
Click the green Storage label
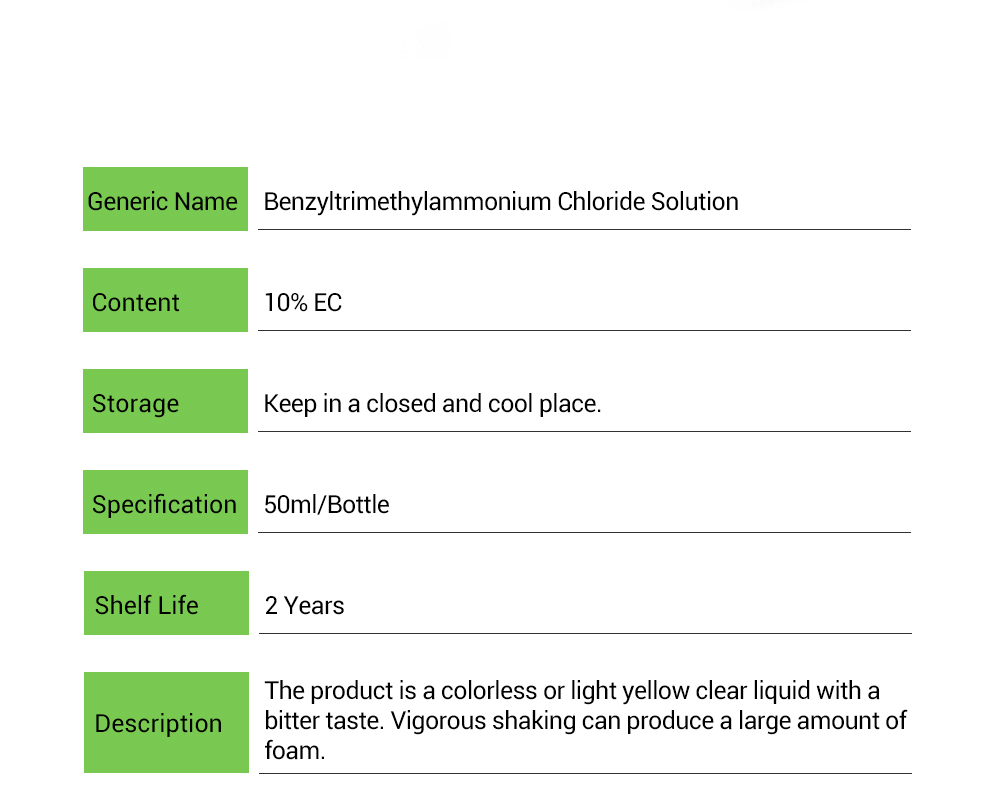[x=164, y=402]
